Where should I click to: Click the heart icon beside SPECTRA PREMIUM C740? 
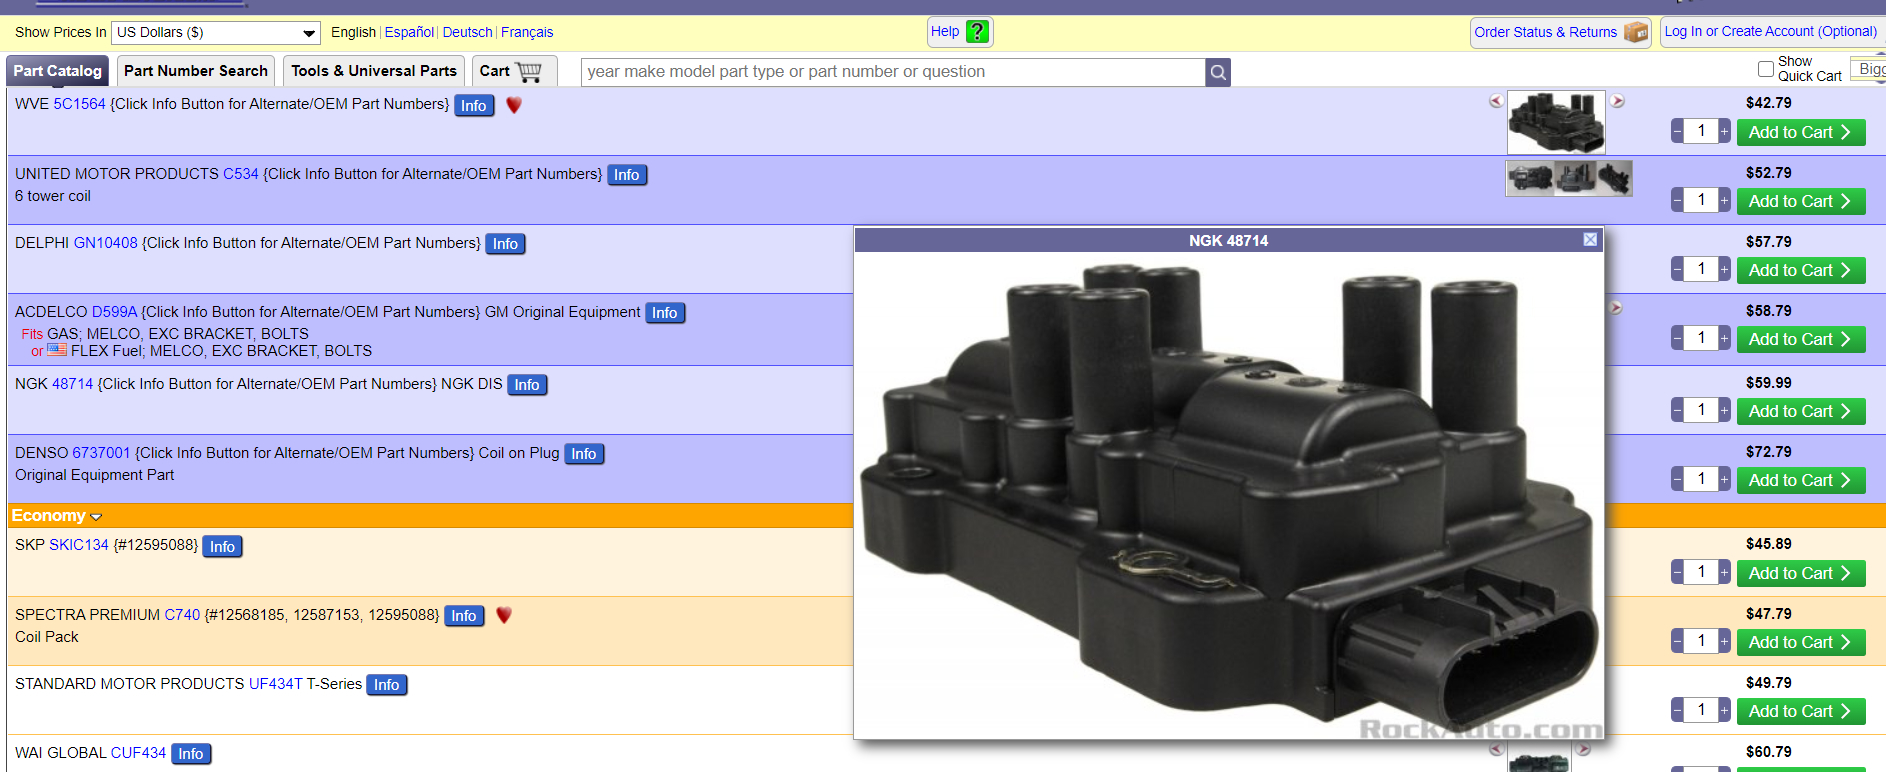504,616
